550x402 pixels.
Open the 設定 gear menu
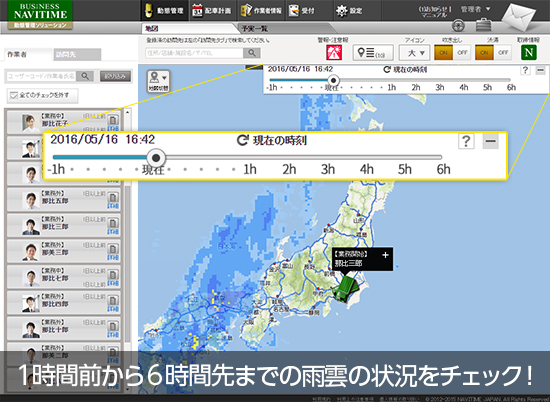point(349,11)
